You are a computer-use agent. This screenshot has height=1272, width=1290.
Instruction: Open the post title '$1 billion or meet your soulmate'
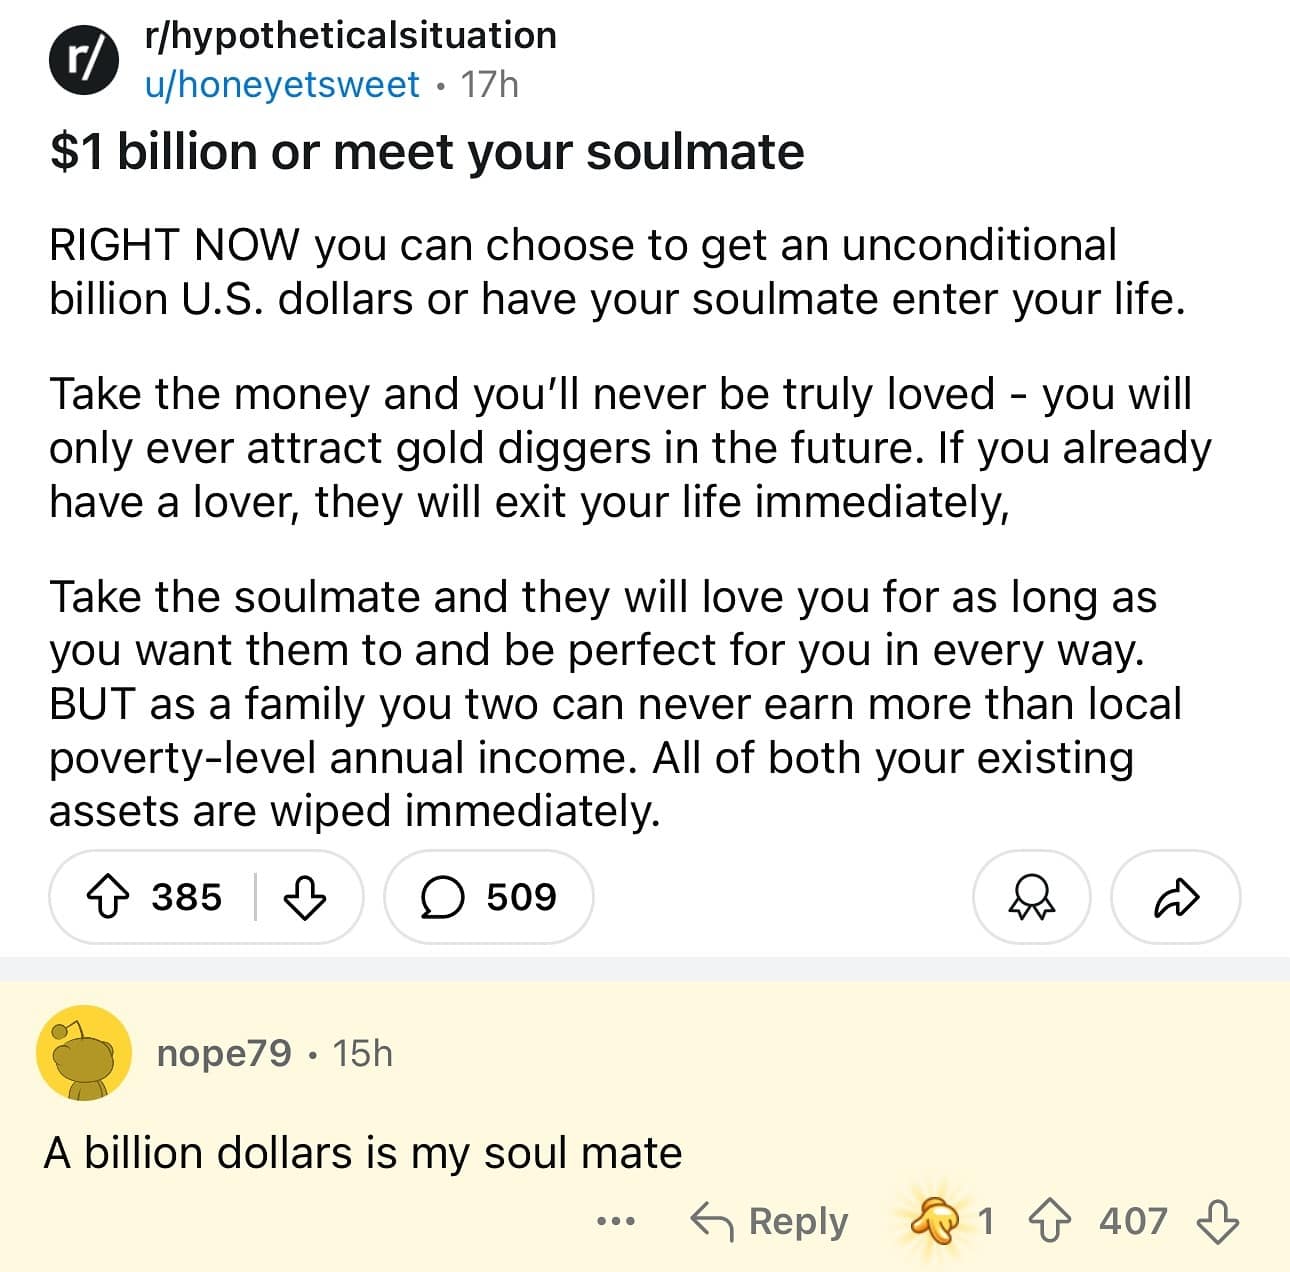427,152
